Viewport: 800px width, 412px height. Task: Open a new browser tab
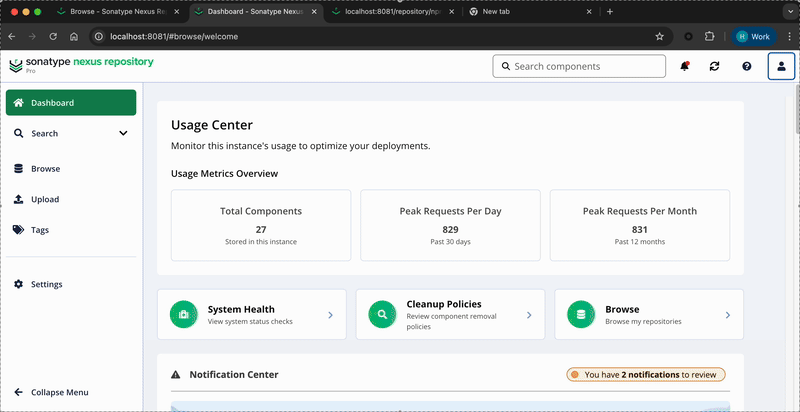coord(610,12)
